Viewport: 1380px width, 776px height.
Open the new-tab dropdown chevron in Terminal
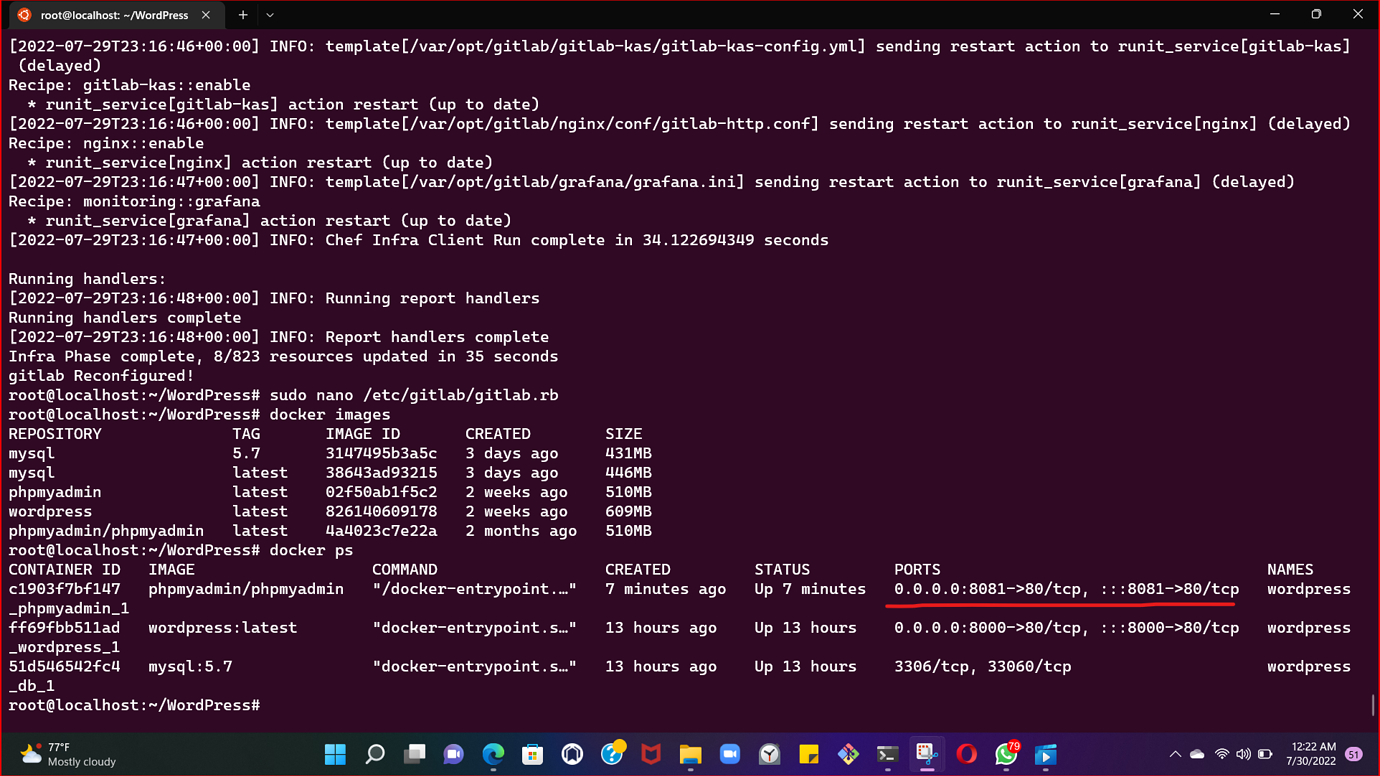[267, 15]
